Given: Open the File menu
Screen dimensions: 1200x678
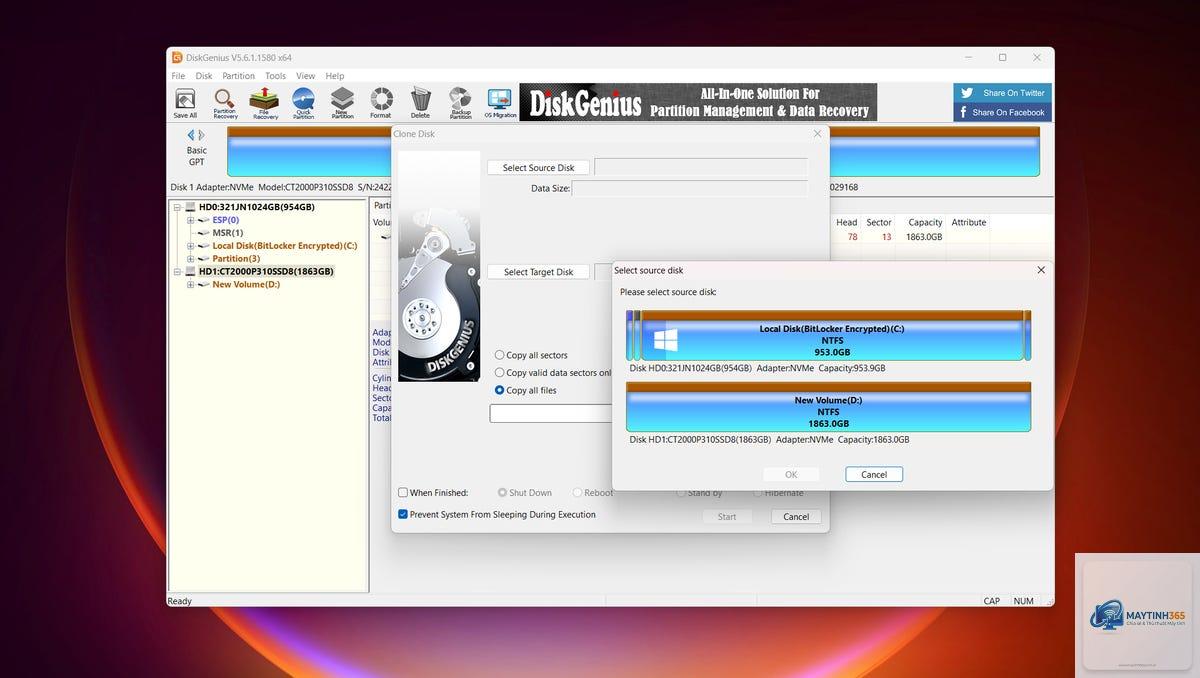Looking at the screenshot, I should point(178,76).
